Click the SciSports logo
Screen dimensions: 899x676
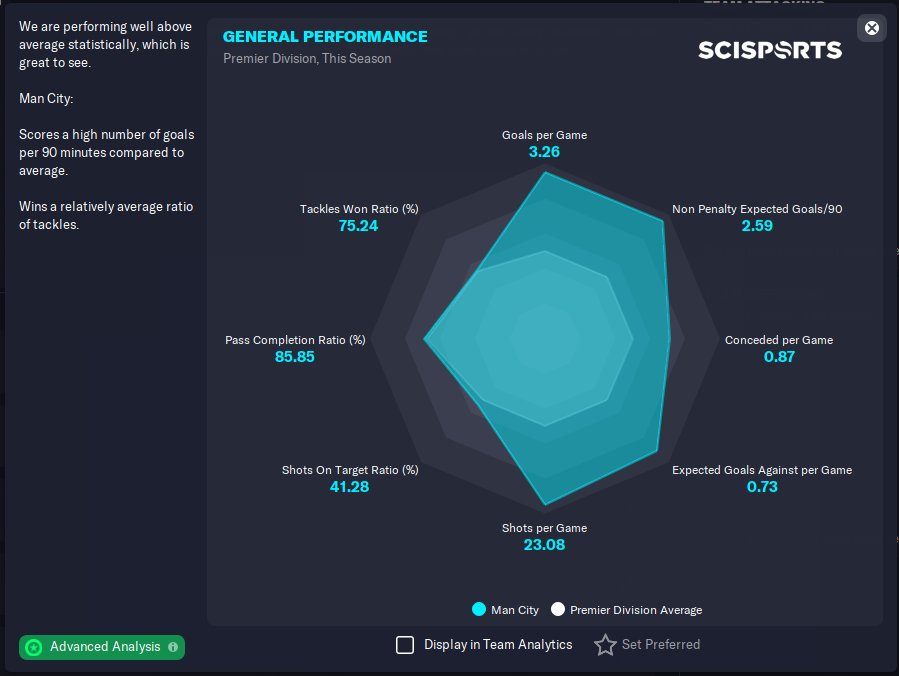[x=769, y=50]
